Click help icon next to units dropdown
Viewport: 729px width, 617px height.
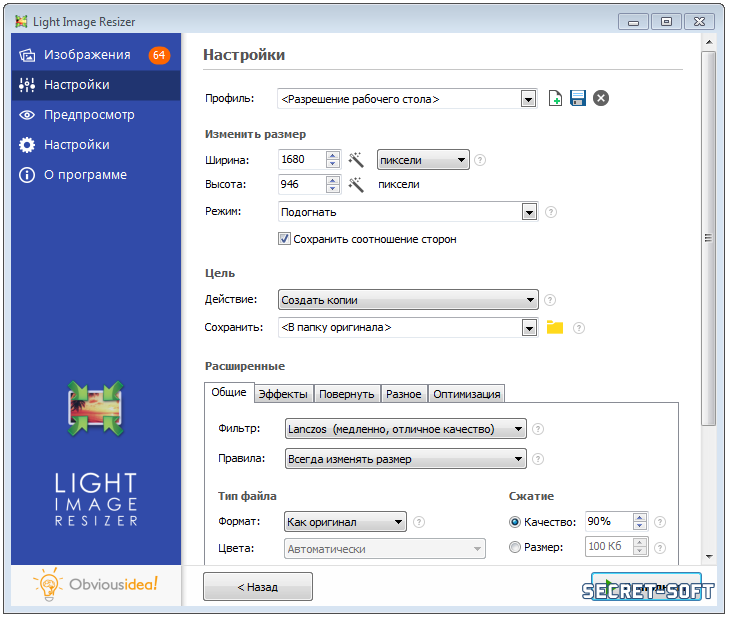click(480, 160)
